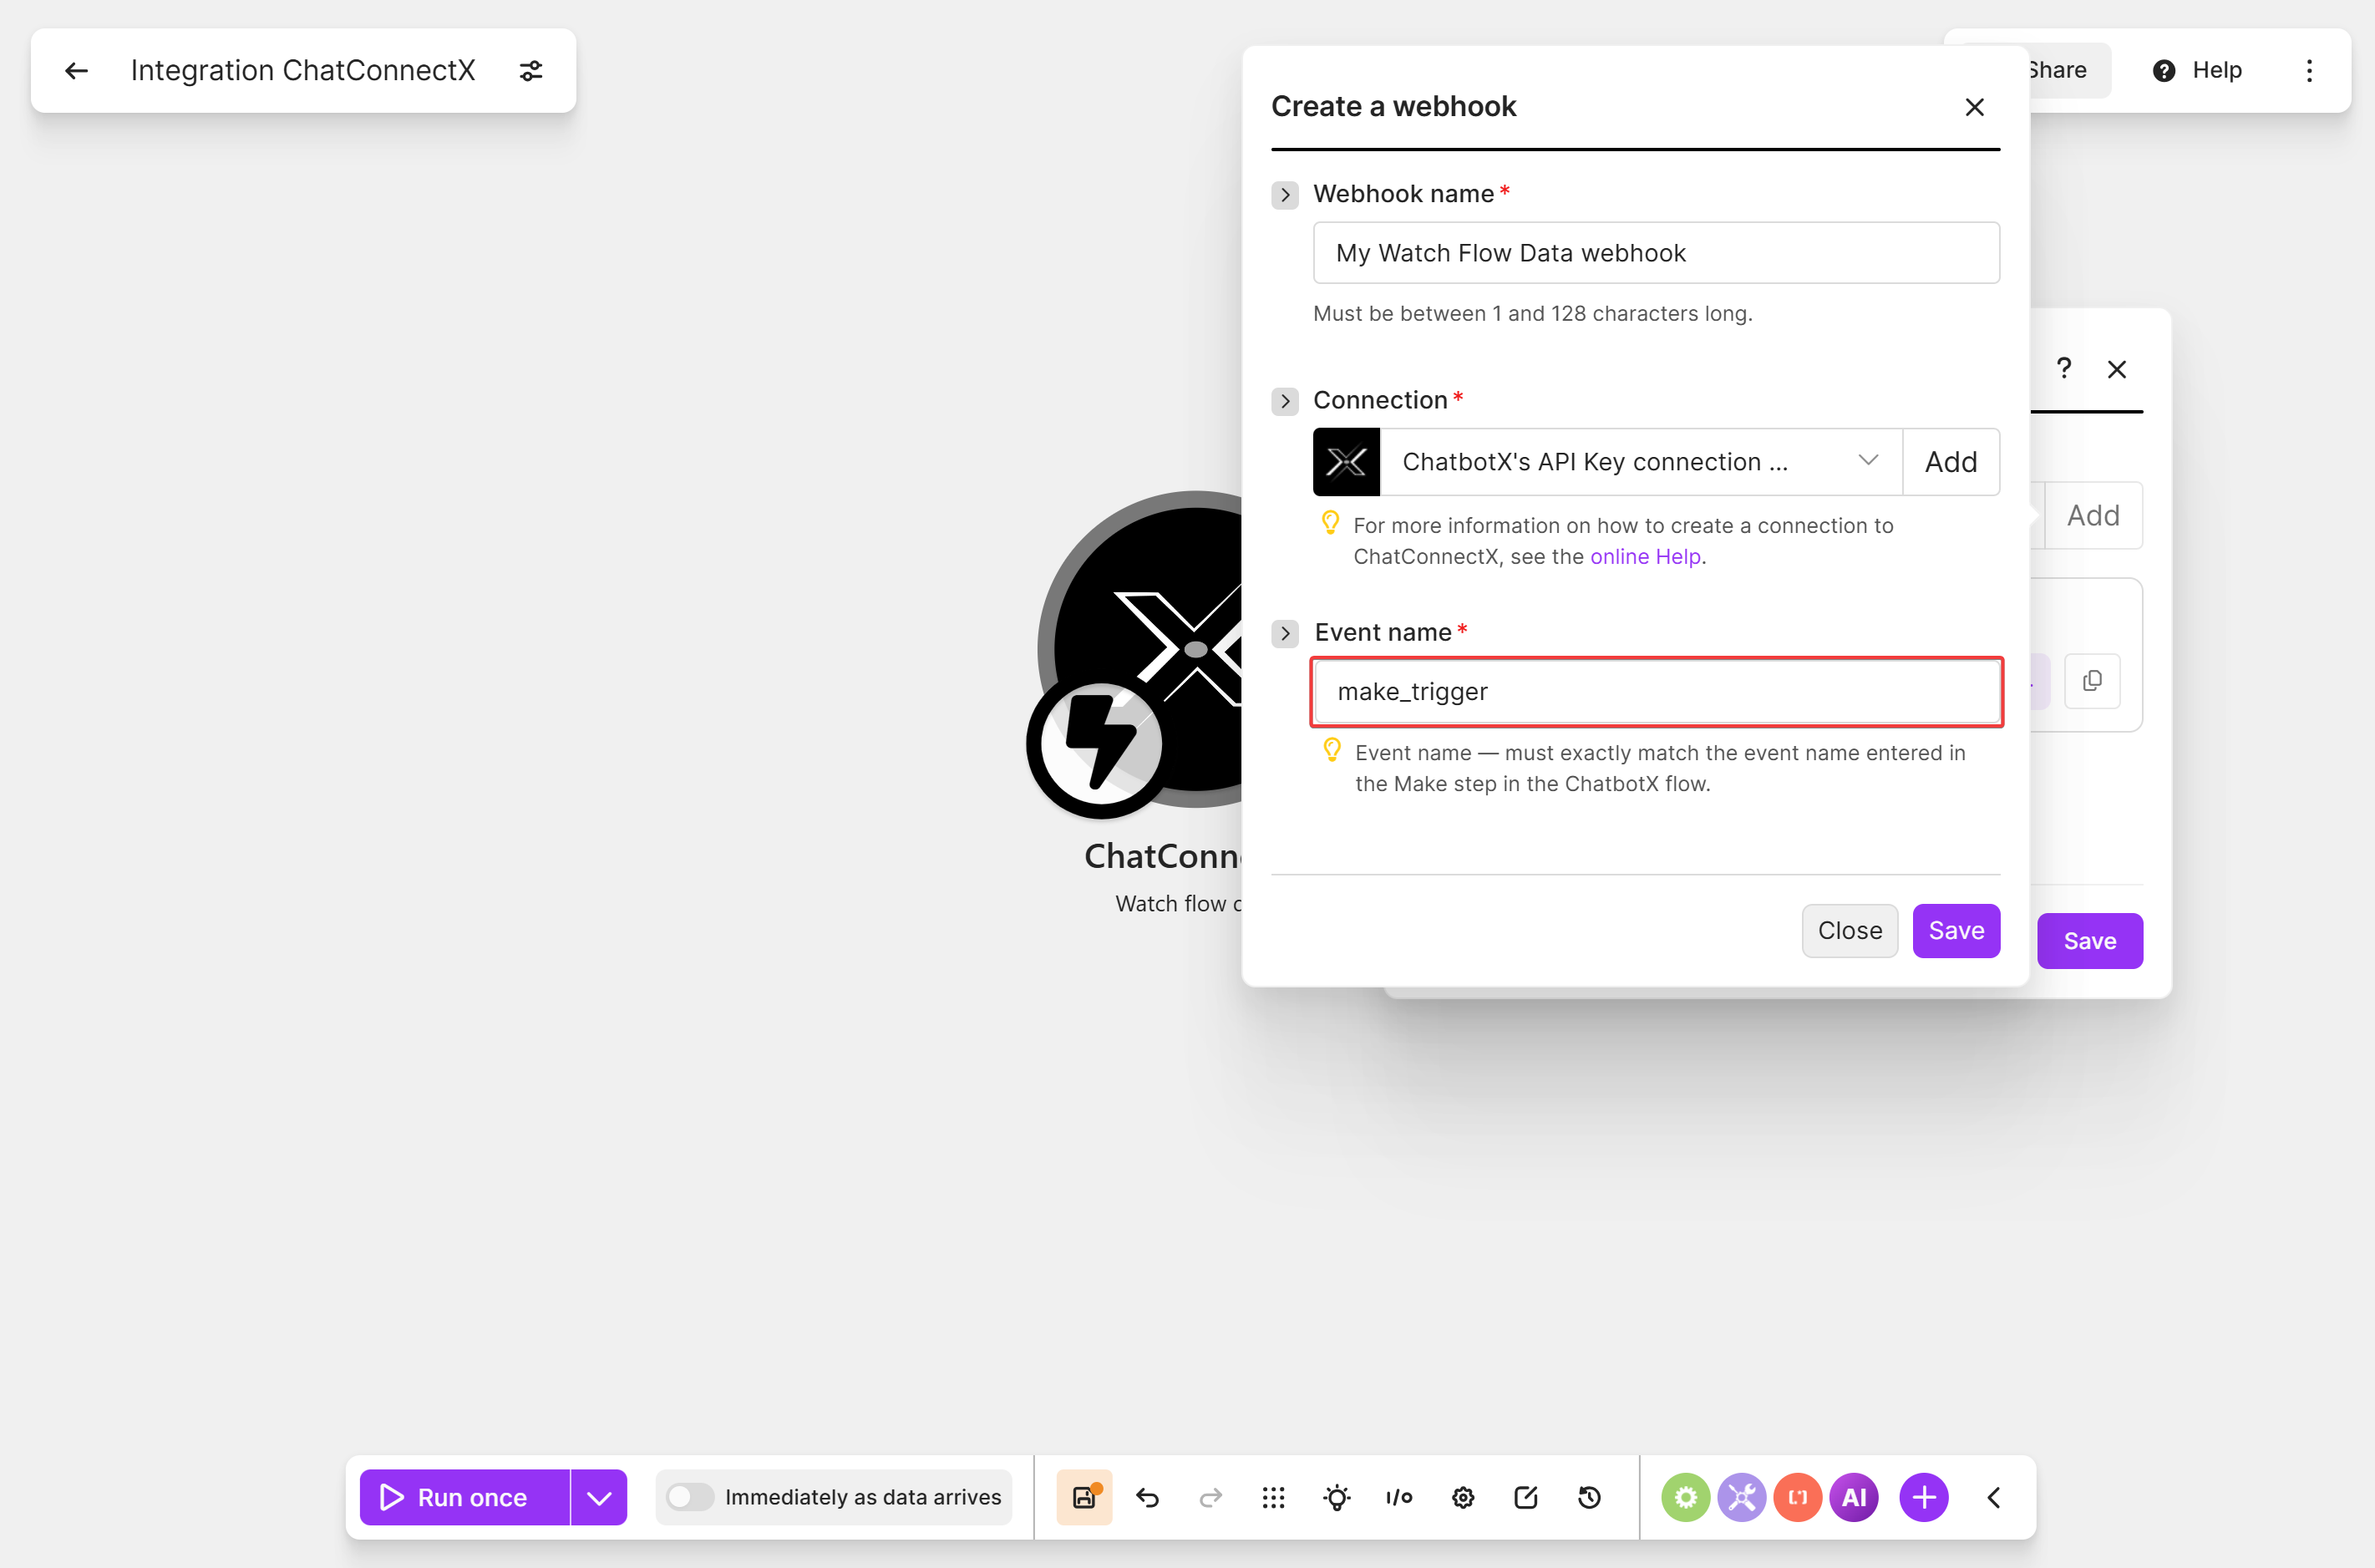Open purple Tools wrench icon
The image size is (2375, 1568).
(1742, 1497)
